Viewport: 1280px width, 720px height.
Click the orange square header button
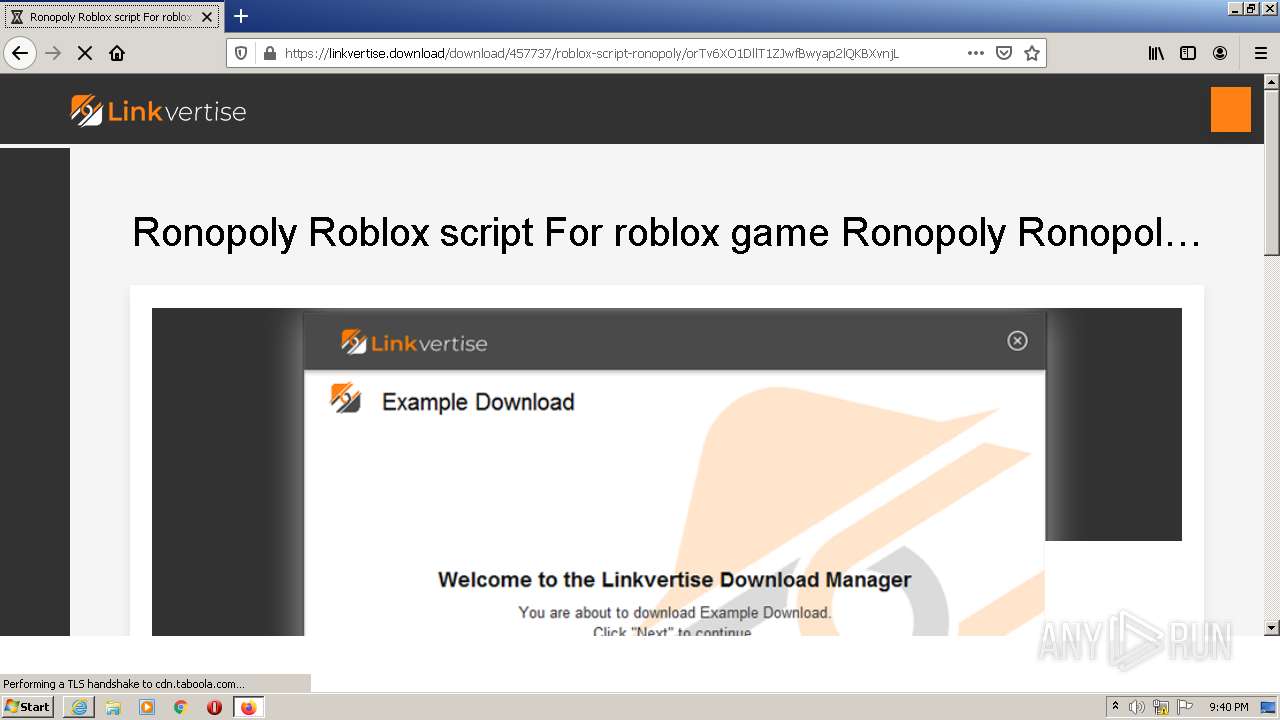[x=1230, y=109]
